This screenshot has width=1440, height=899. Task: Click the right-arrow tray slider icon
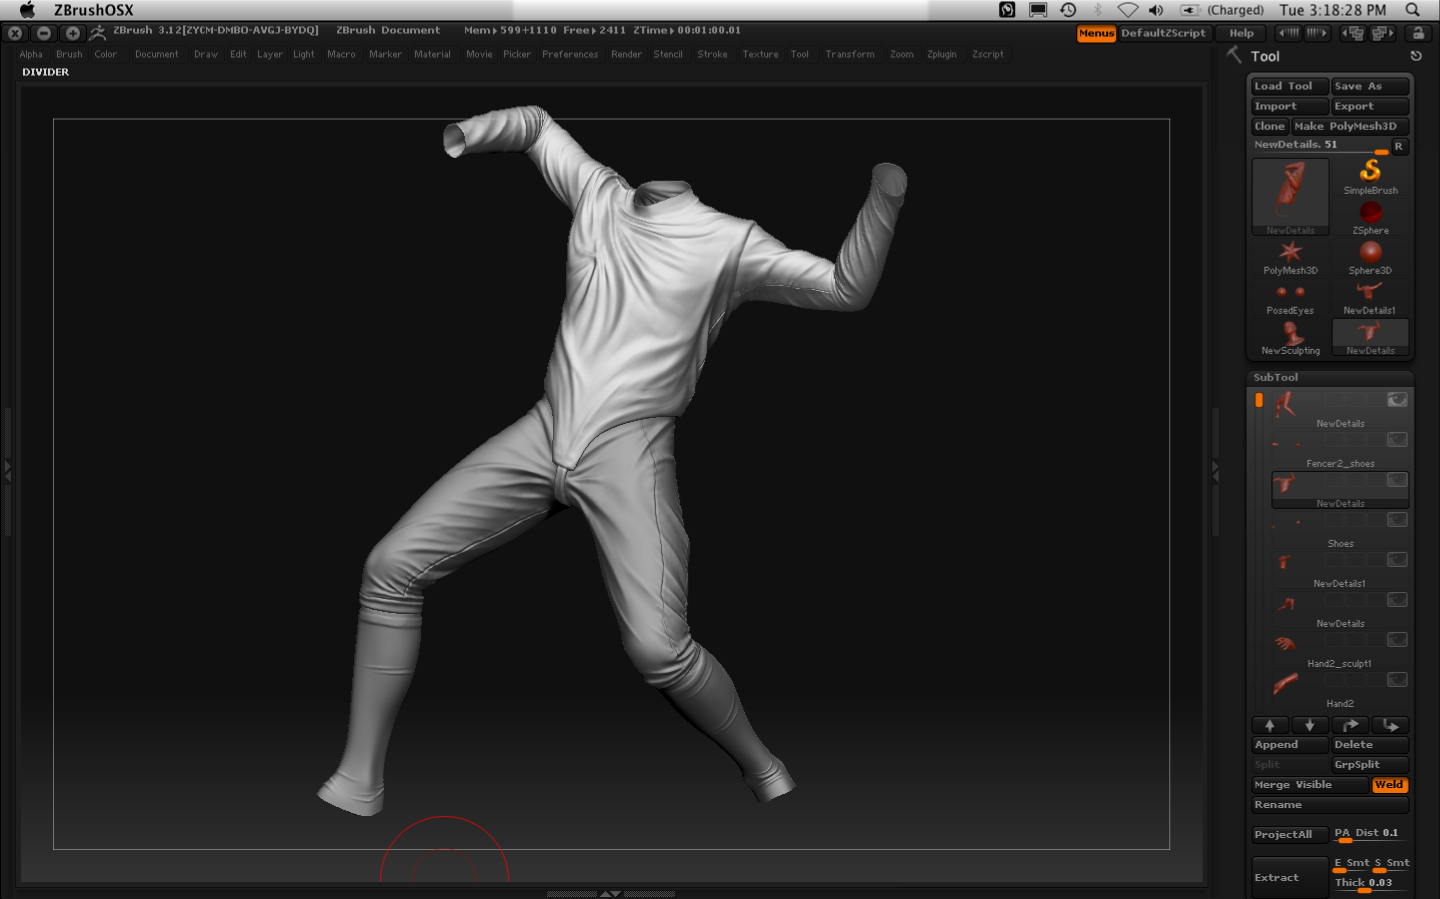(1316, 33)
